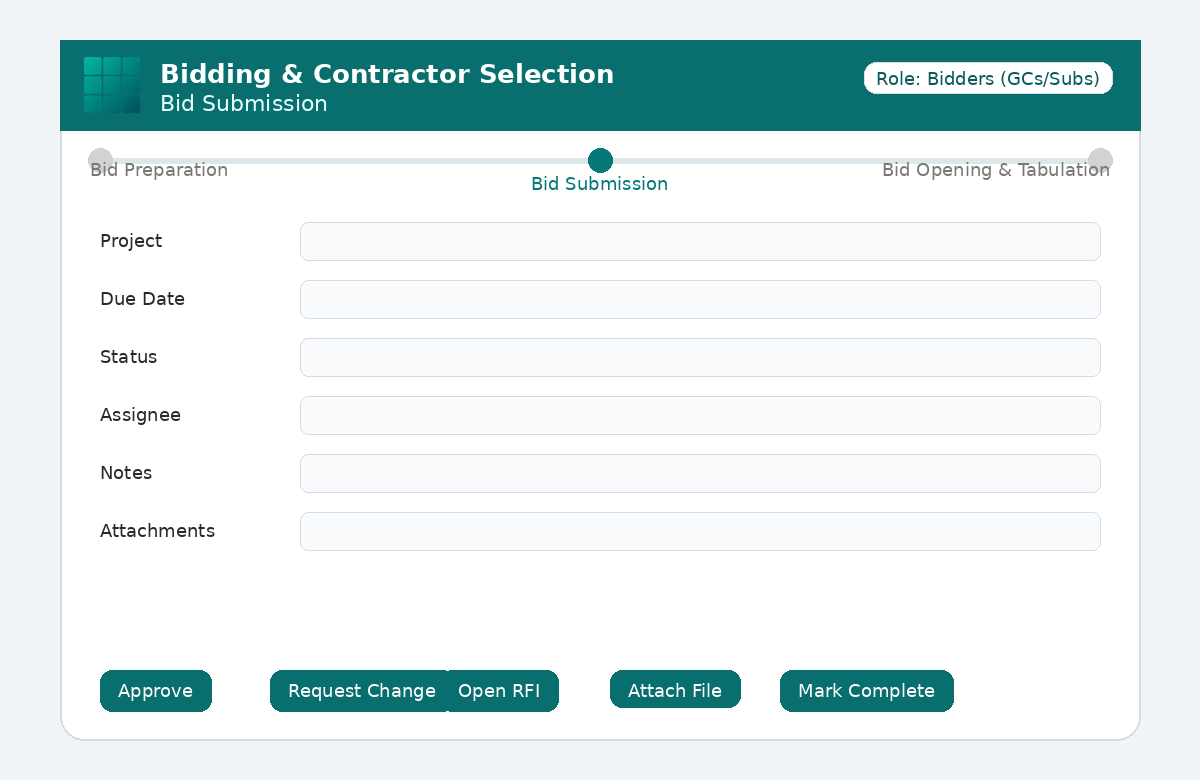Click the Attachments field

tap(700, 531)
